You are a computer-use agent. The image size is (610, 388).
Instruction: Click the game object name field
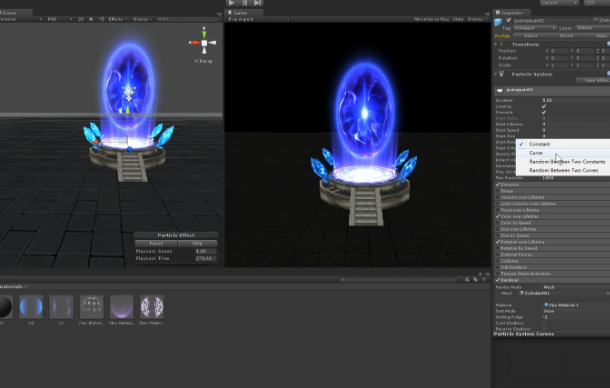point(551,20)
